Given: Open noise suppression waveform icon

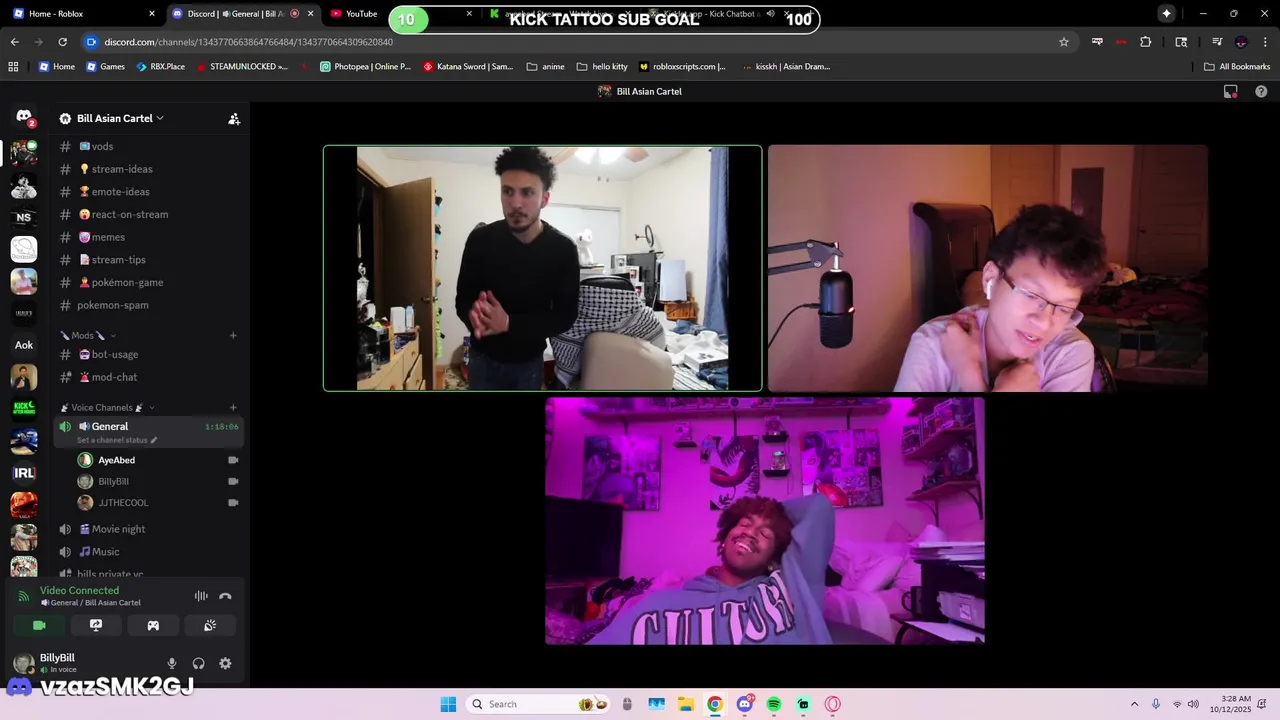Looking at the screenshot, I should coord(201,596).
